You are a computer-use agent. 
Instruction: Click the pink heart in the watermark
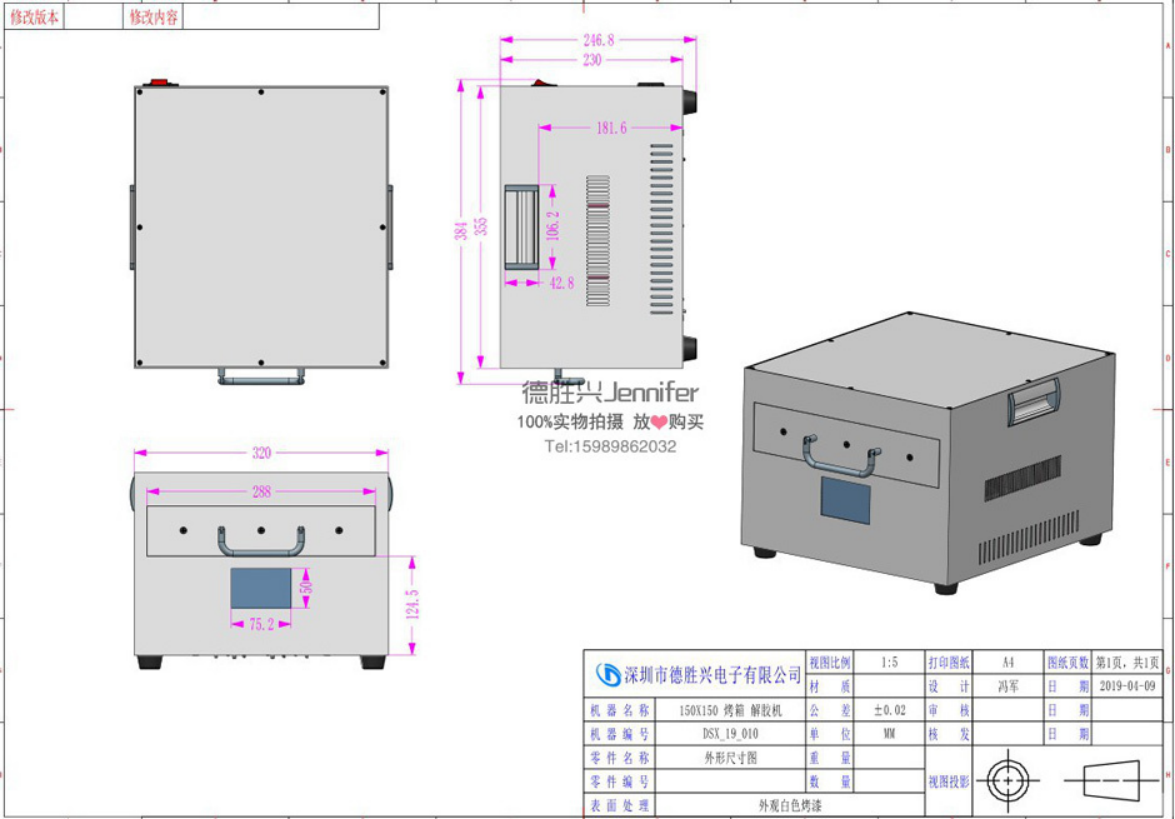tap(660, 423)
